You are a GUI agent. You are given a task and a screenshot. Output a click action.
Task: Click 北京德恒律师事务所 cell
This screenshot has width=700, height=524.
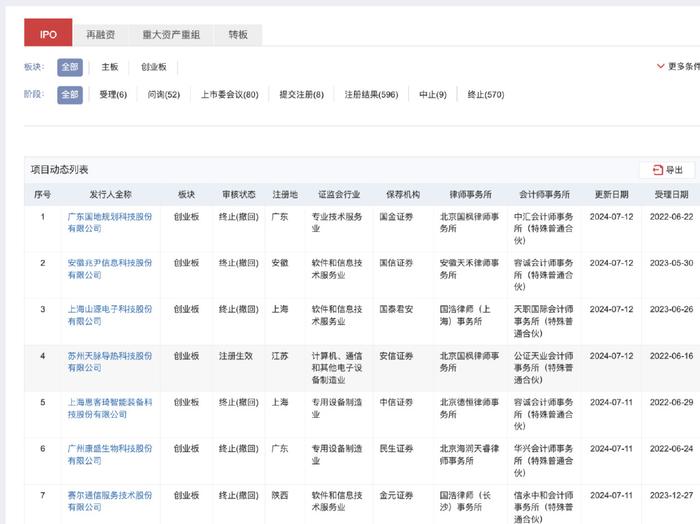(469, 408)
